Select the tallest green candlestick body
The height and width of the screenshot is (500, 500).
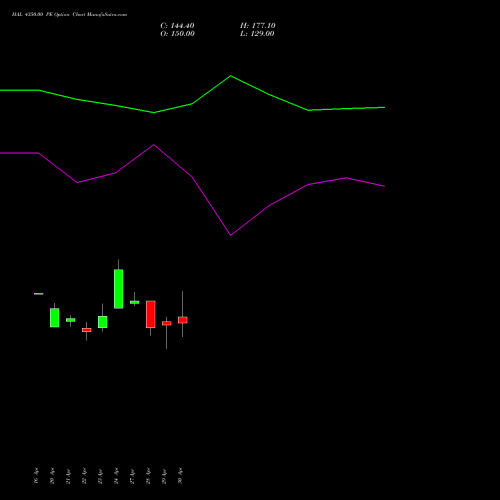point(119,289)
